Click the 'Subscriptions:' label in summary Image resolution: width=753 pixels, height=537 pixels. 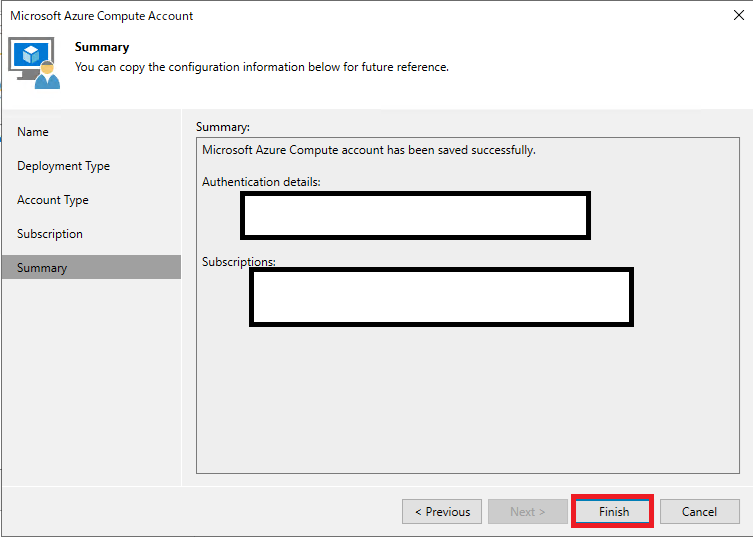[239, 262]
